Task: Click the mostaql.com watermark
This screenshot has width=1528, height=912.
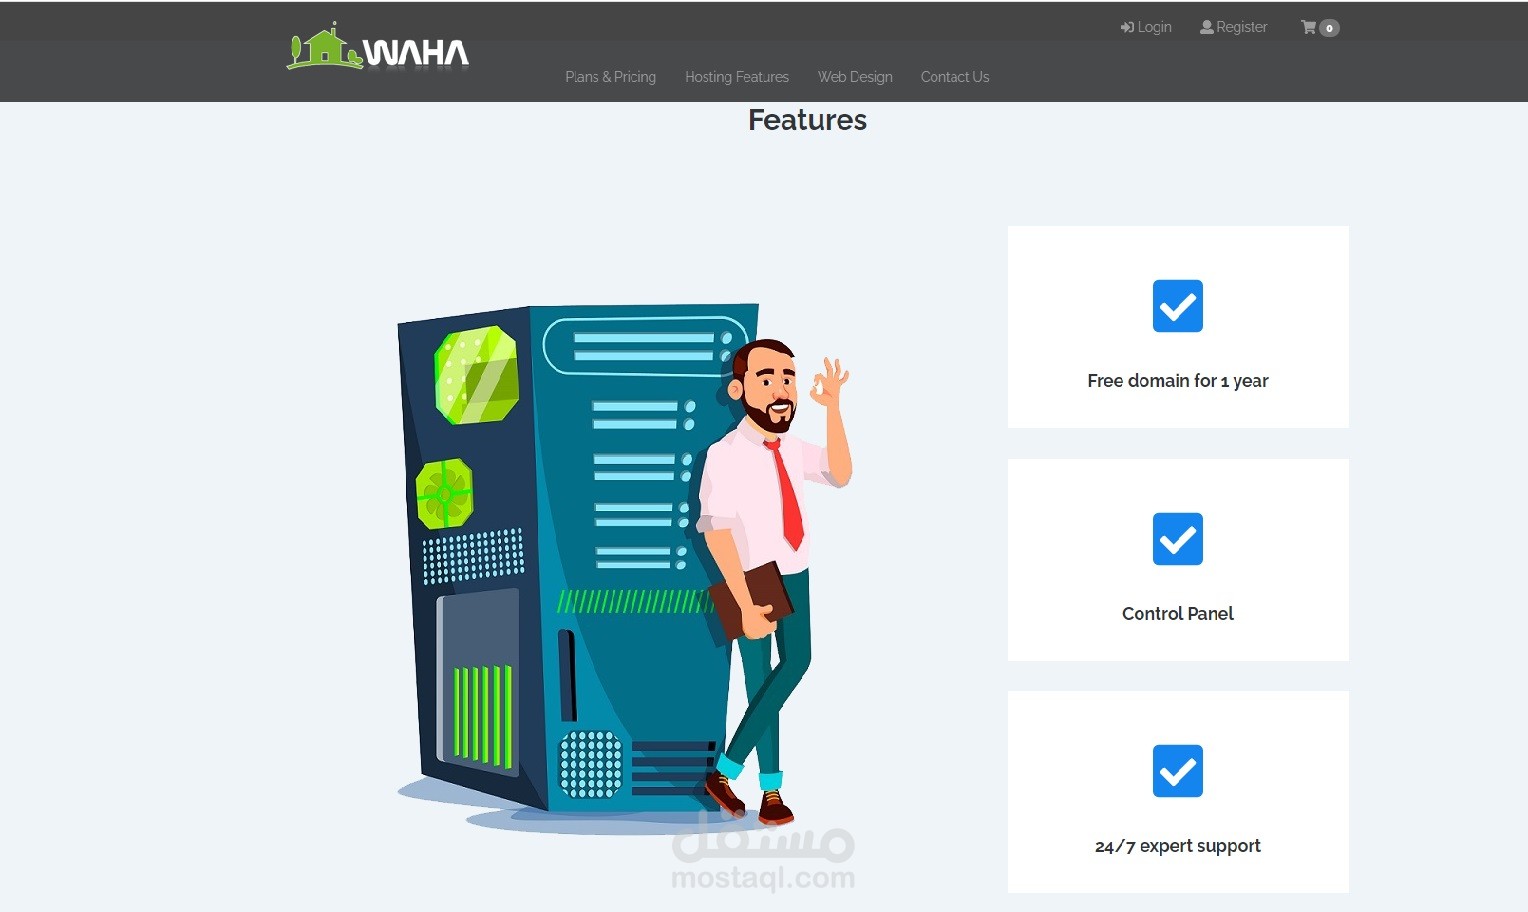Action: 763,855
